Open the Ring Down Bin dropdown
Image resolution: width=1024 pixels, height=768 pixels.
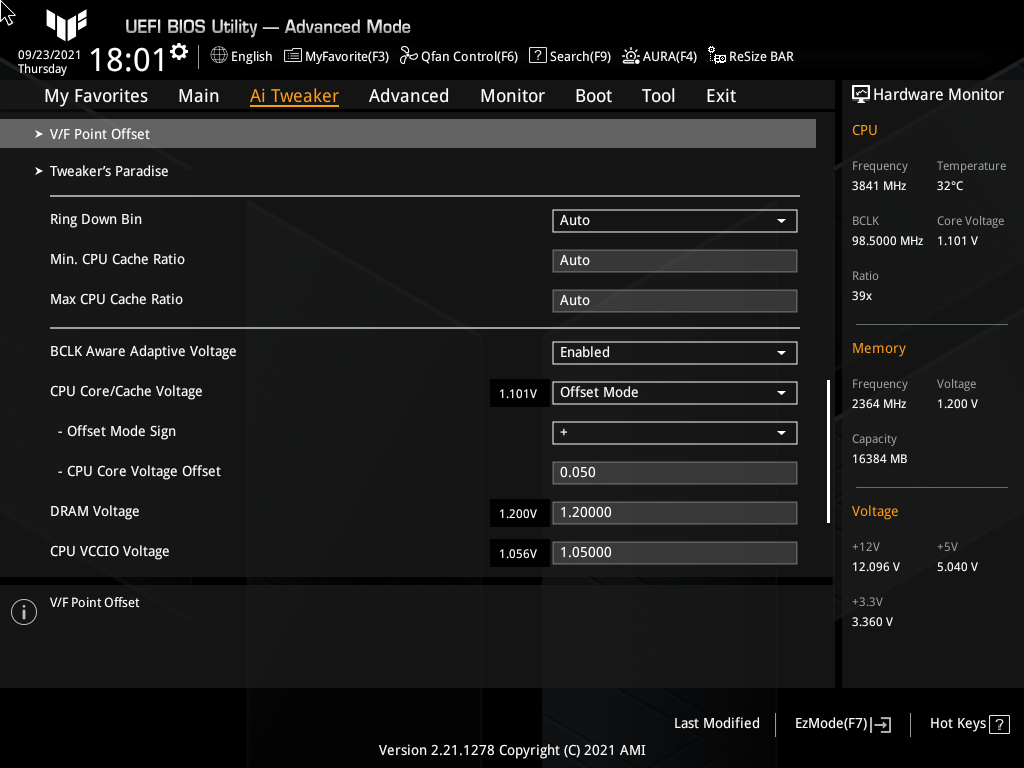click(675, 221)
